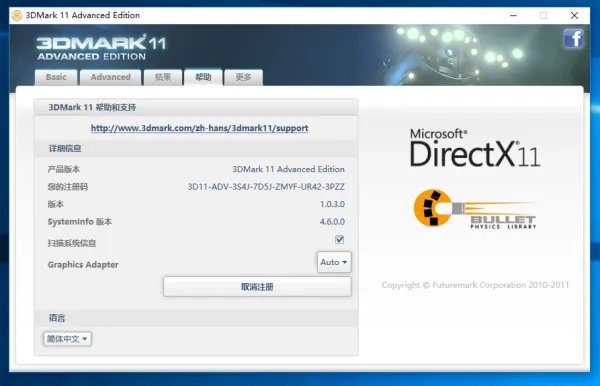Click the 3DMark 11 Advanced Edition logo
This screenshot has height=386, width=600.
click(101, 47)
